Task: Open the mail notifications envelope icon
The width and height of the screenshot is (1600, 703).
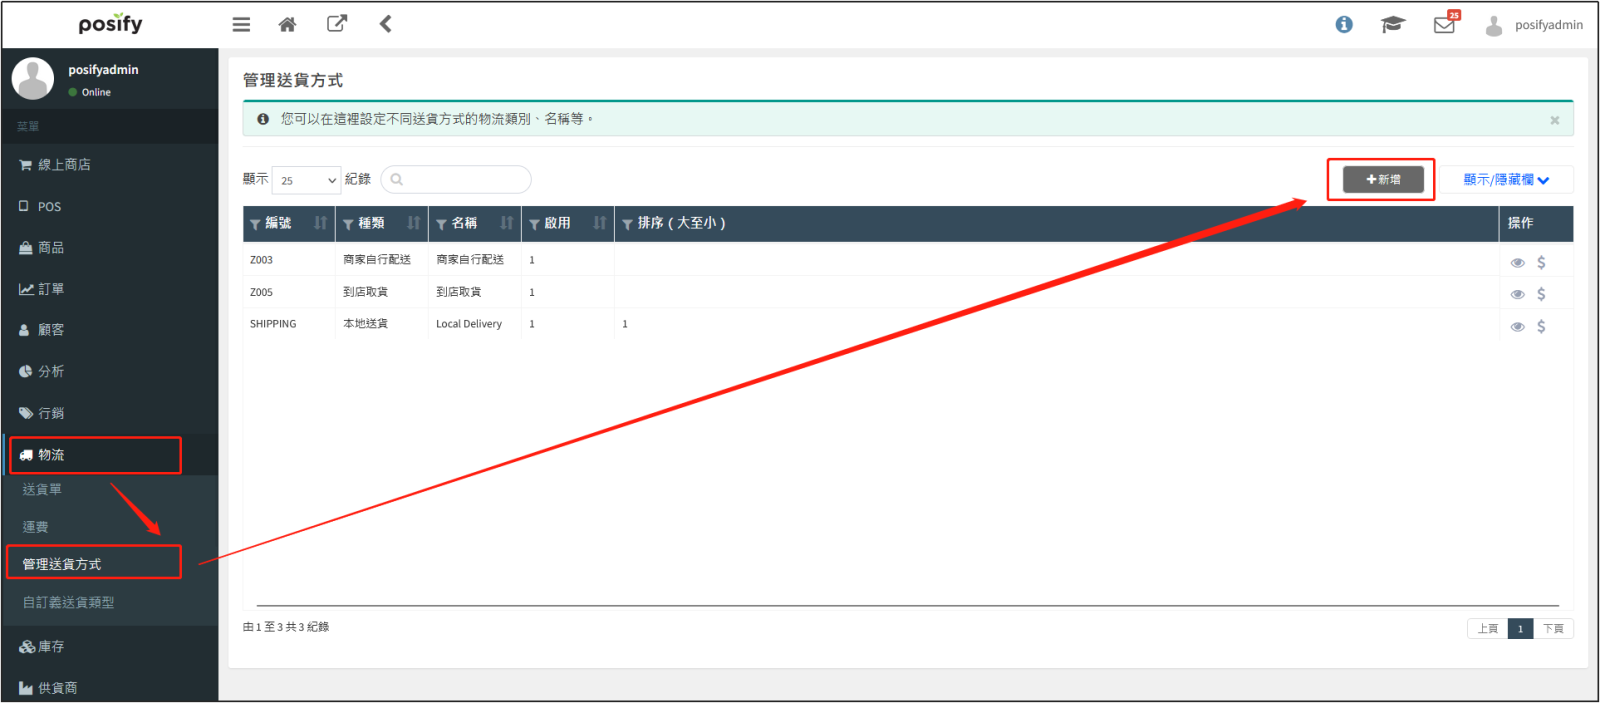Action: pos(1444,25)
